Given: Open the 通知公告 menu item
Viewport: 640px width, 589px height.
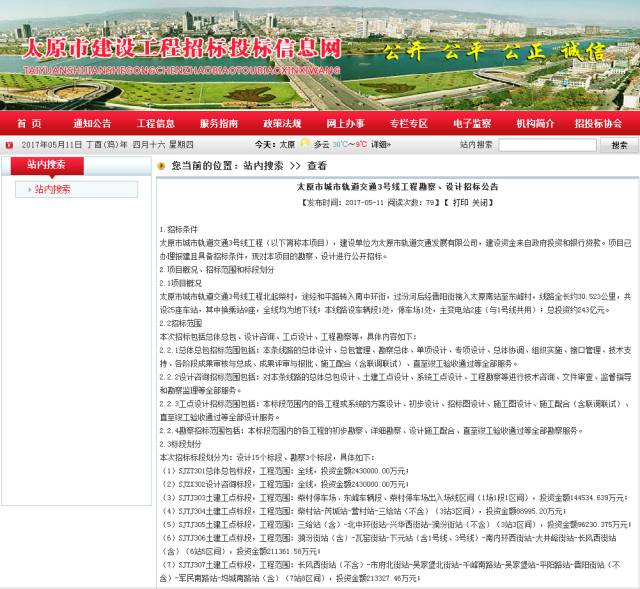Looking at the screenshot, I should [92, 123].
